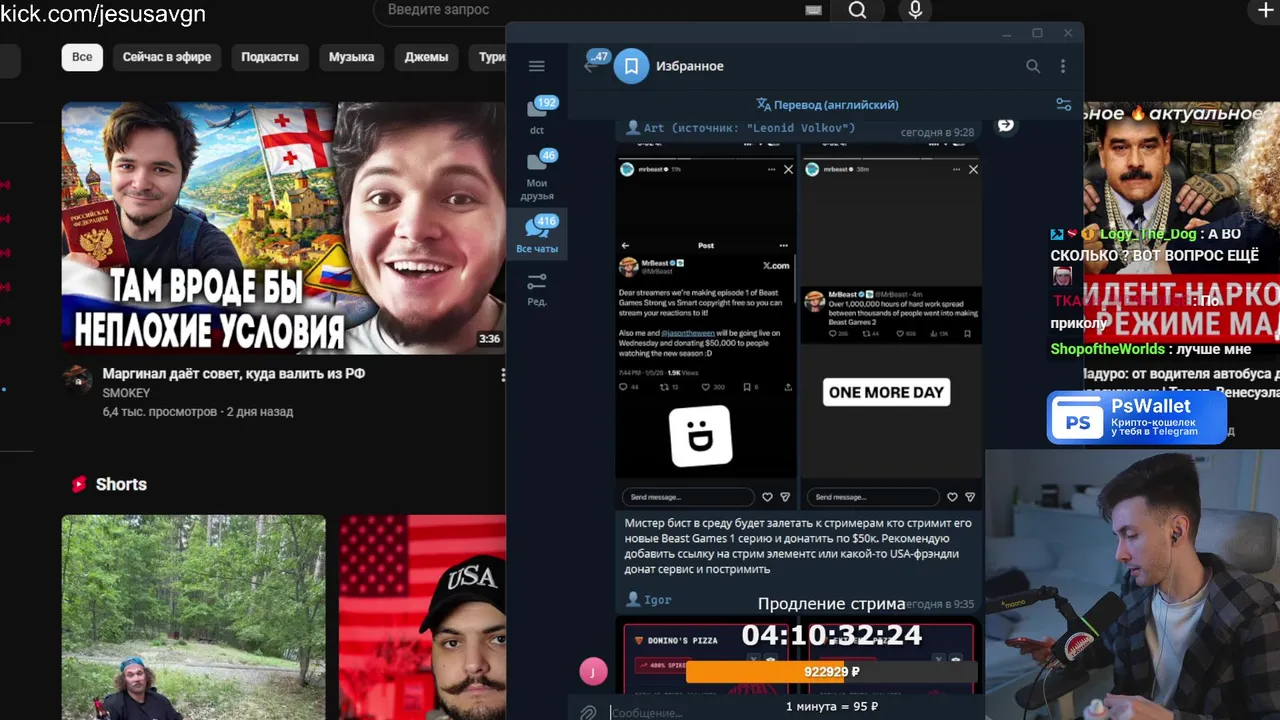Open the YouTube on-screen keyboard icon
Viewport: 1280px width, 720px height.
click(813, 10)
